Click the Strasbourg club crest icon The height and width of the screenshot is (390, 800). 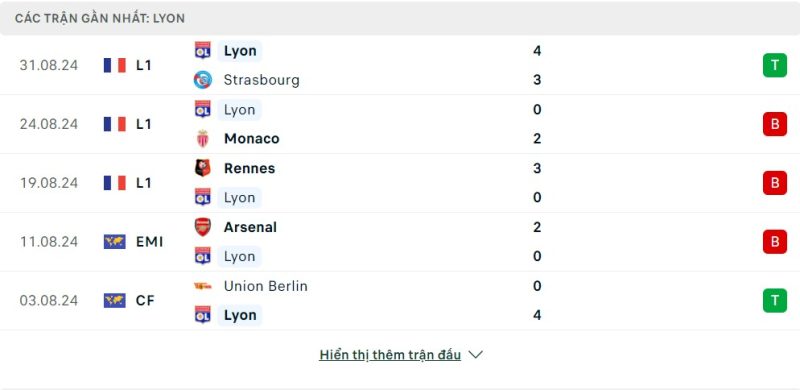tap(203, 80)
